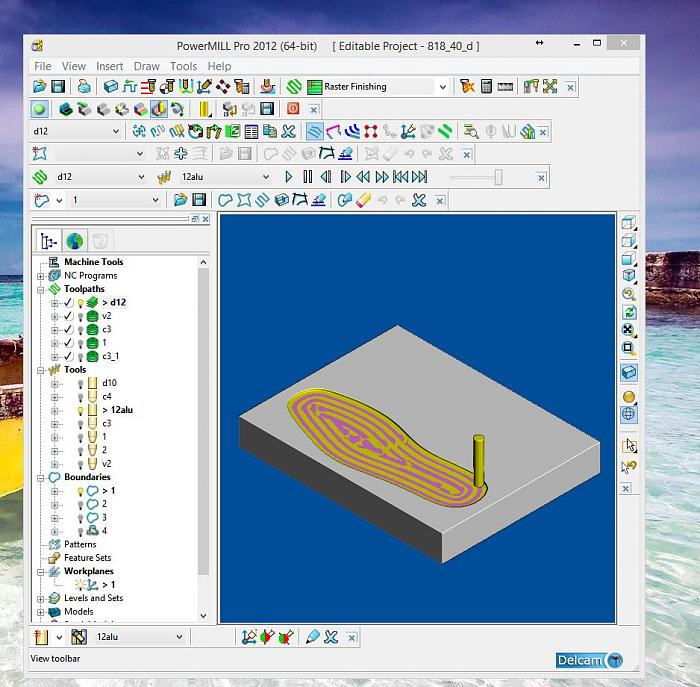Toggle plain shade gold sphere icon

[629, 397]
